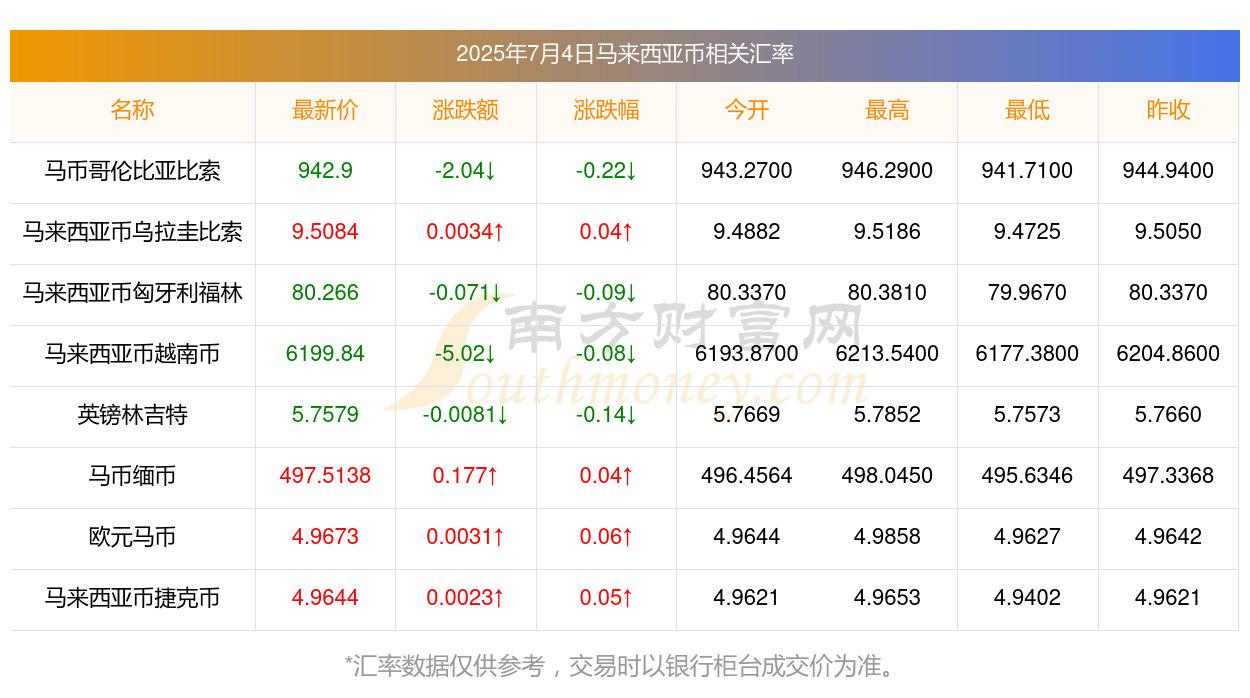This screenshot has width=1250, height=698.
Task: Click change amount 0.0031↑
Action: (x=466, y=537)
